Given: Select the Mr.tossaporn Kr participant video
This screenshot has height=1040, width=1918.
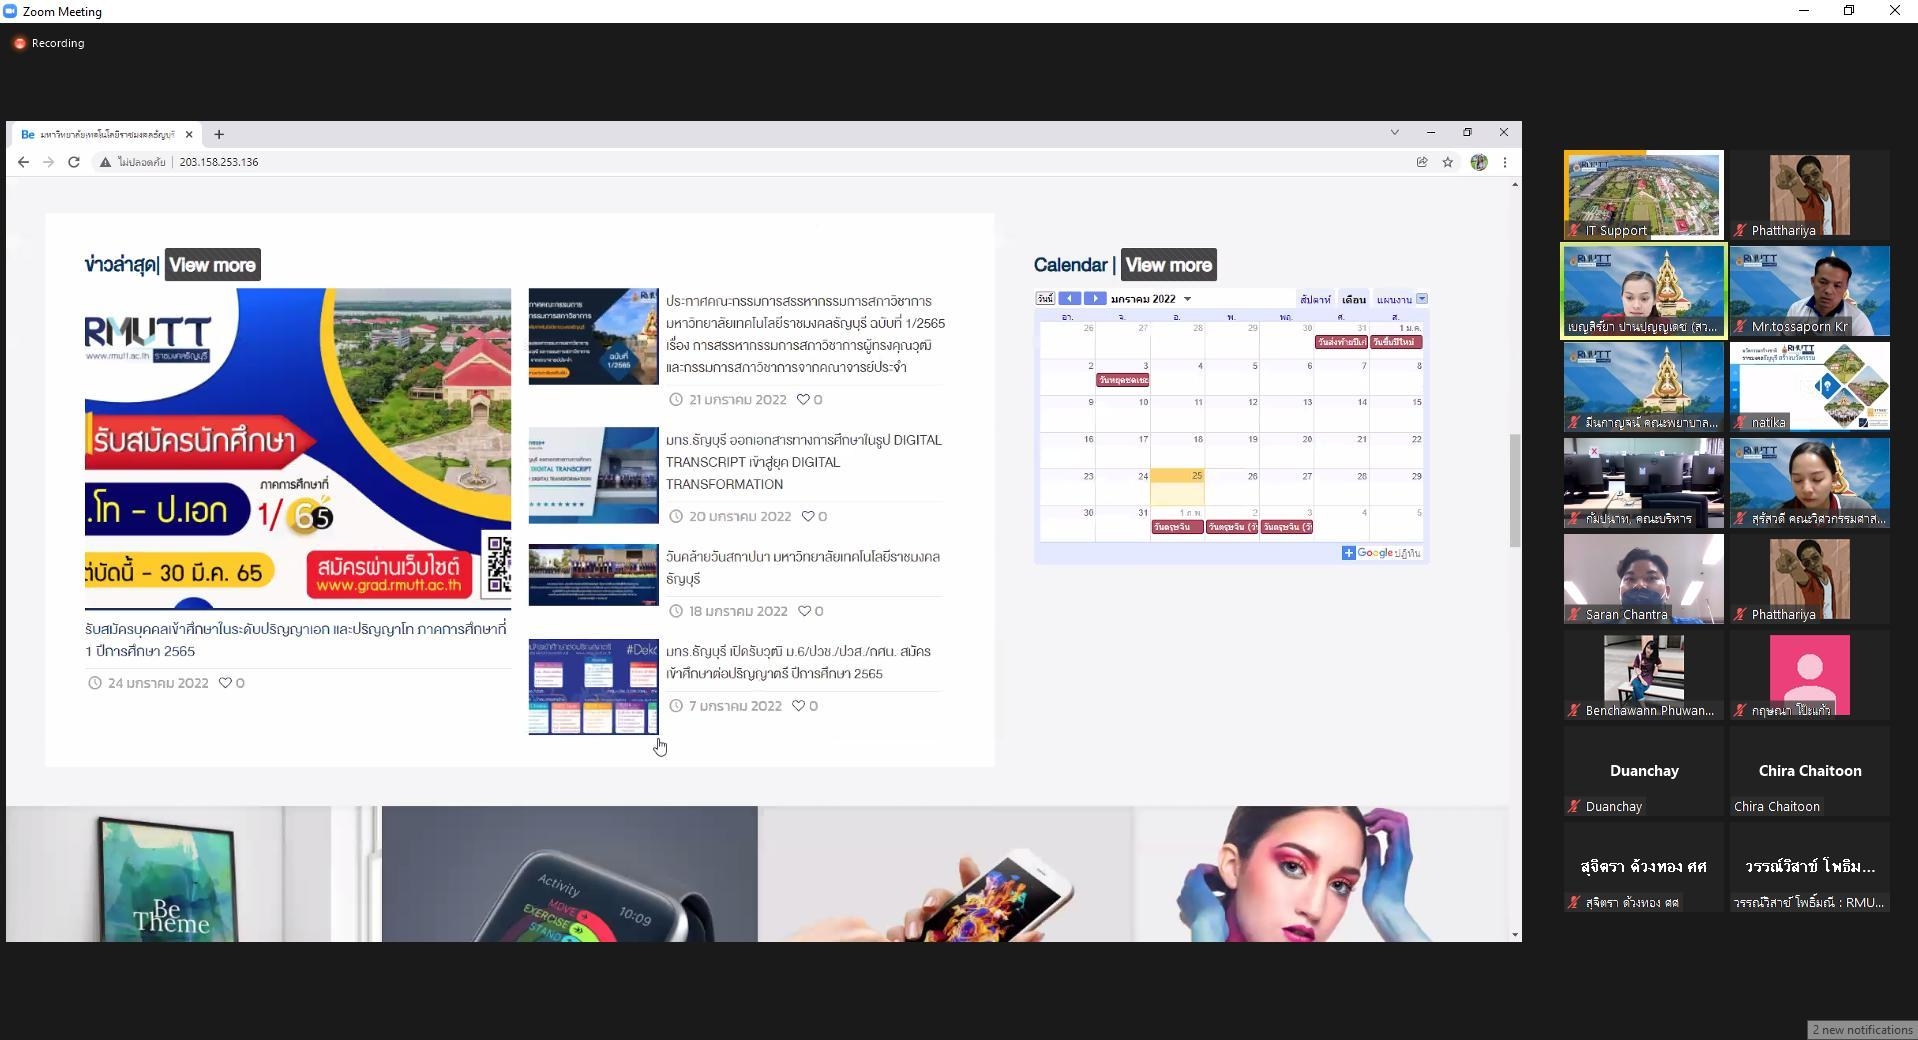Looking at the screenshot, I should tap(1810, 291).
